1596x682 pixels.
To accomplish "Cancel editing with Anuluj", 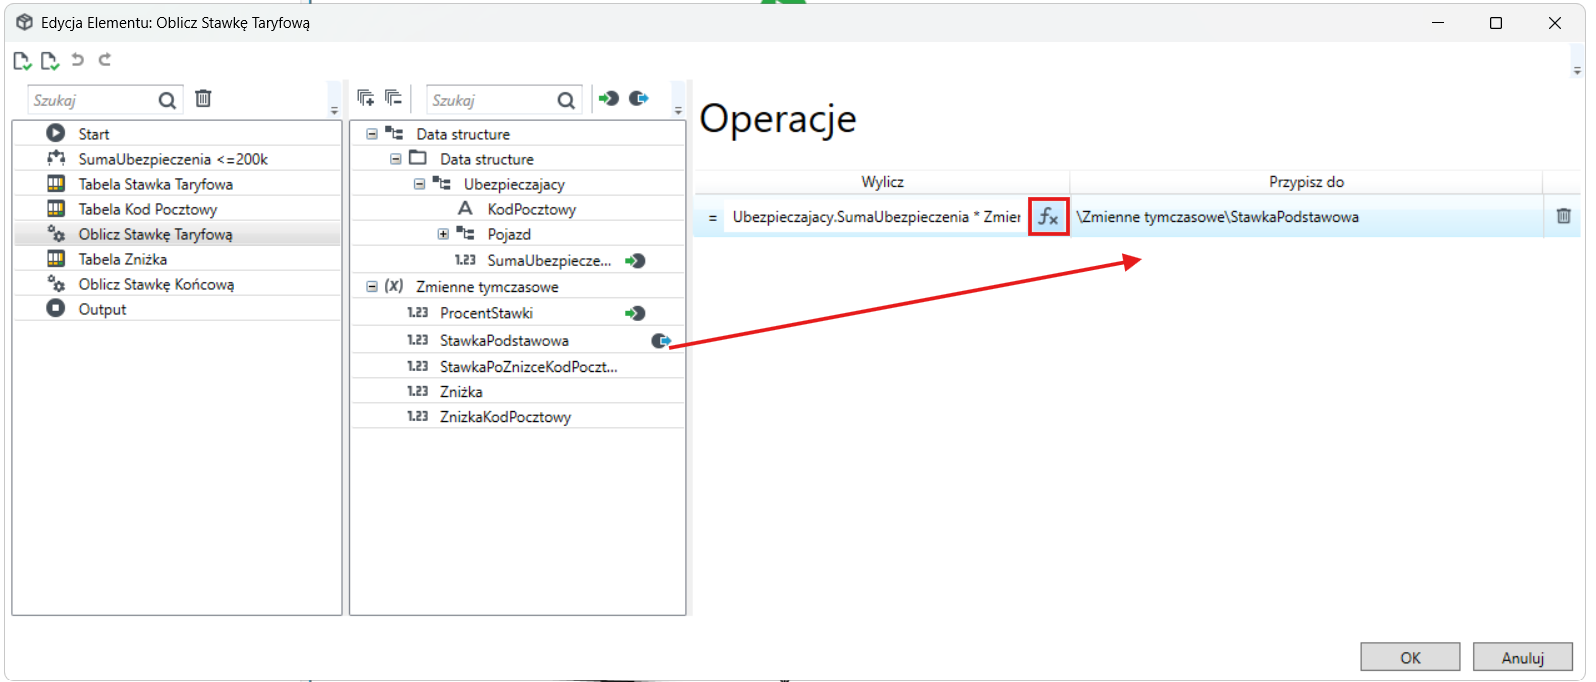I will click(x=1523, y=657).
